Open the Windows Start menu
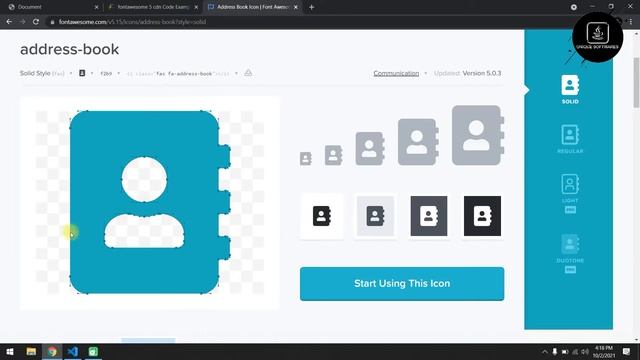640x360 pixels. (x=10, y=351)
